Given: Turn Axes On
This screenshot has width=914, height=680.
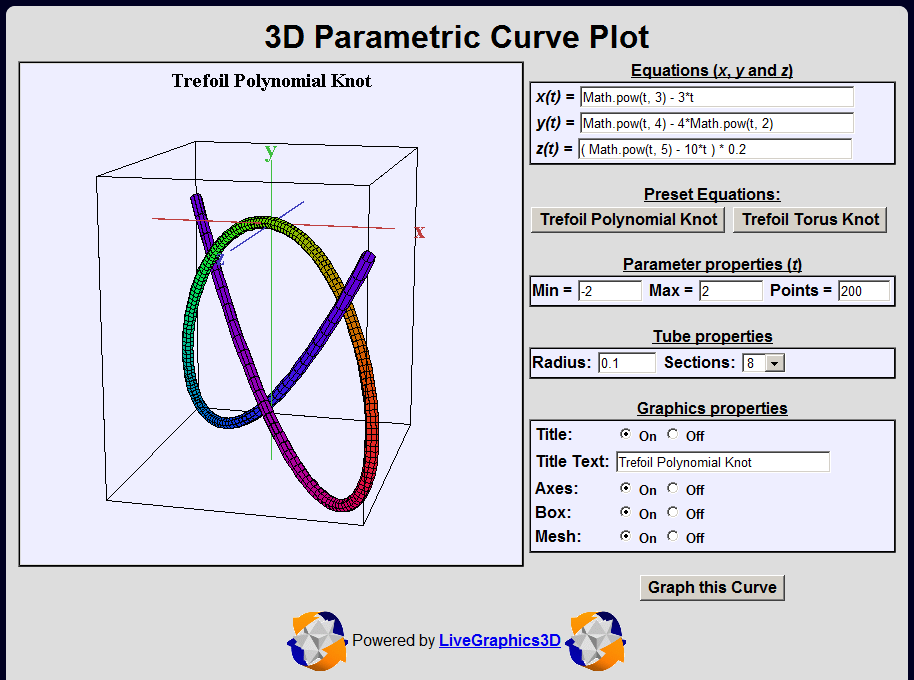Looking at the screenshot, I should coord(625,488).
